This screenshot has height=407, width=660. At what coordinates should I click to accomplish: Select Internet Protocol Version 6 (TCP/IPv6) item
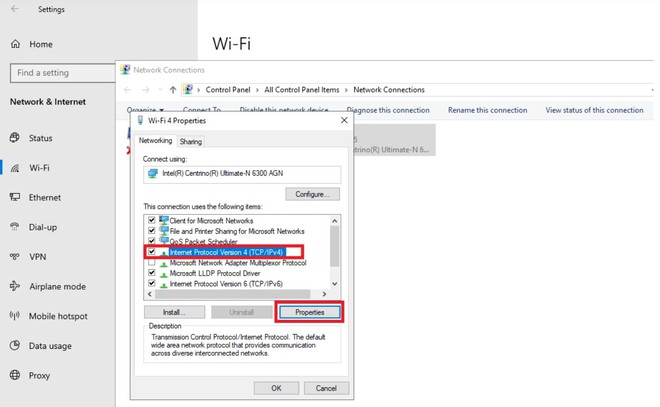(x=226, y=284)
